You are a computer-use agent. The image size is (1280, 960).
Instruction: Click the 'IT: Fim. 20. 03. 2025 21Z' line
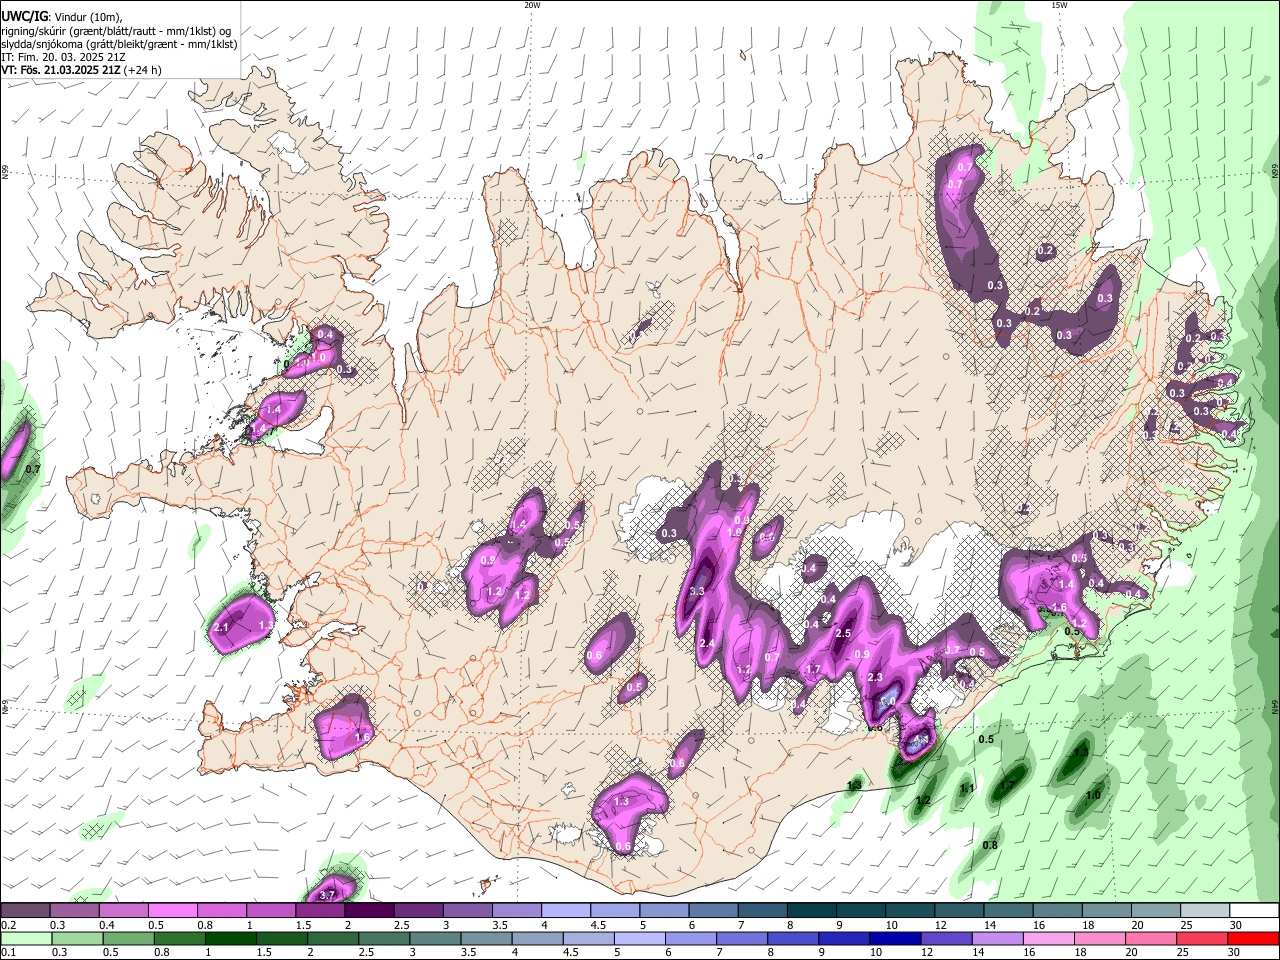[x=62, y=57]
